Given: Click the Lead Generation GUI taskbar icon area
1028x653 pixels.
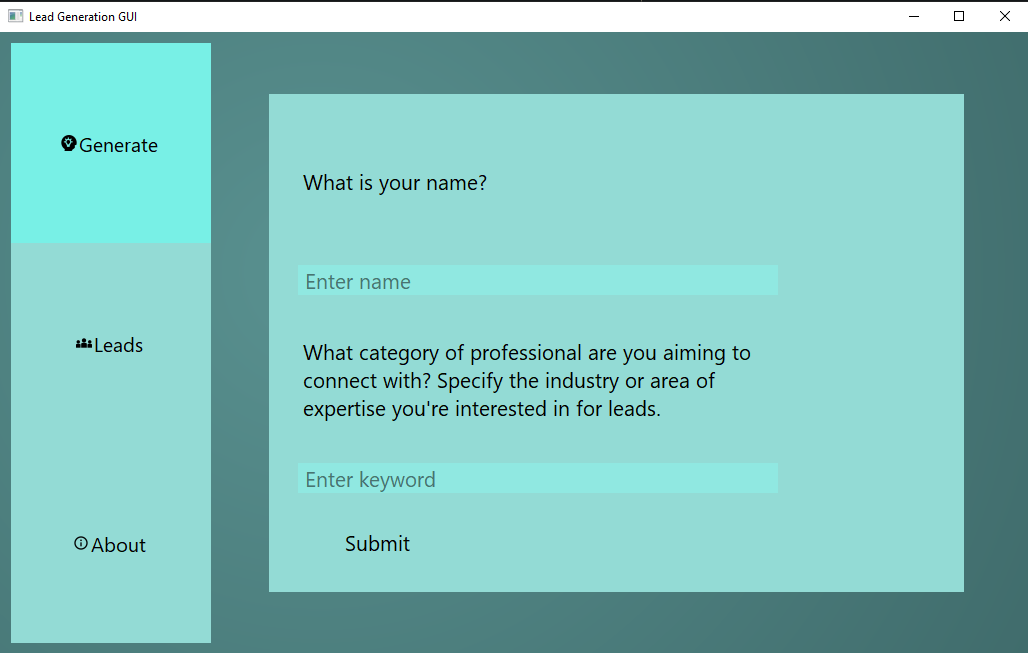Looking at the screenshot, I should pyautogui.click(x=14, y=15).
